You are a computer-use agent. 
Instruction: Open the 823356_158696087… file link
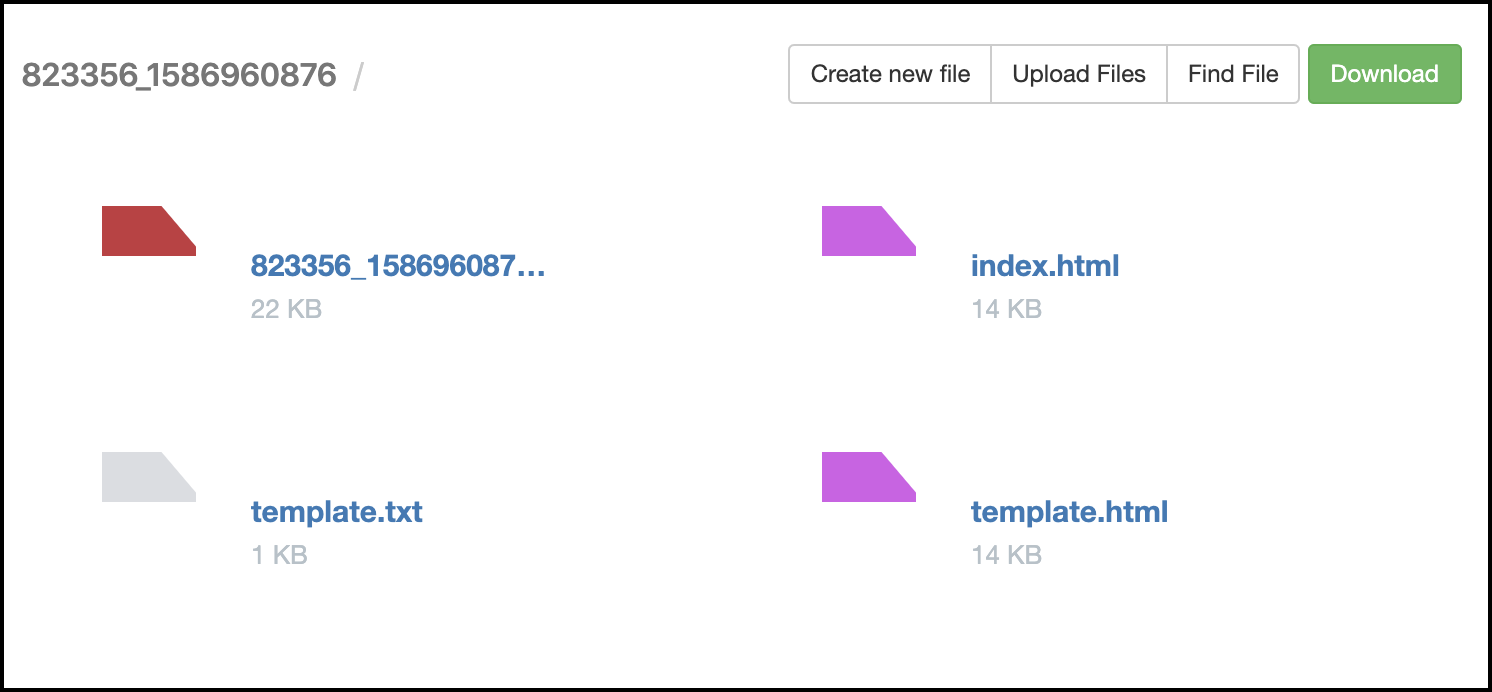[x=398, y=266]
